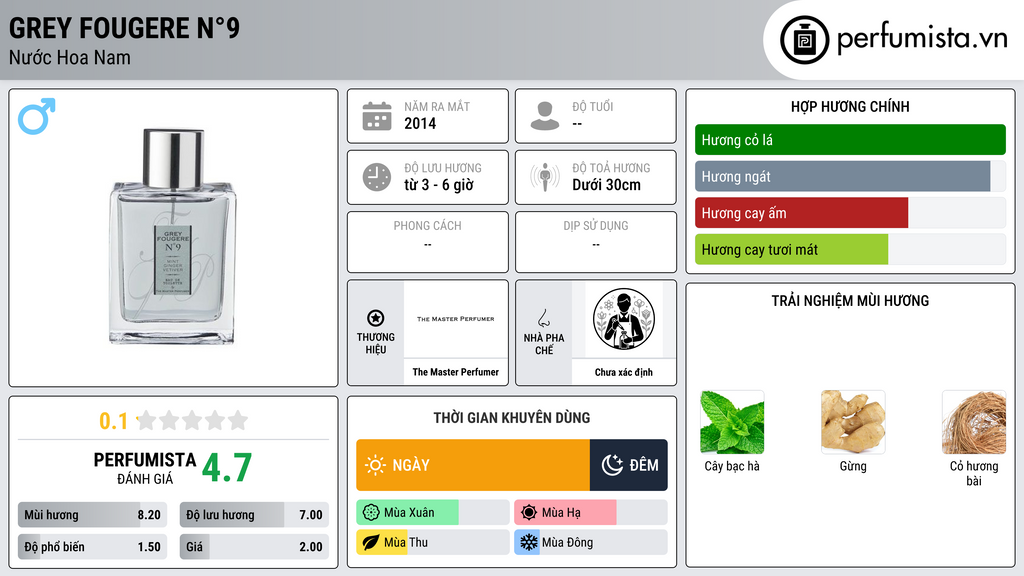Click the Nước Hoa Nam subtitle
Viewport: 1024px width, 576px height.
(x=69, y=58)
